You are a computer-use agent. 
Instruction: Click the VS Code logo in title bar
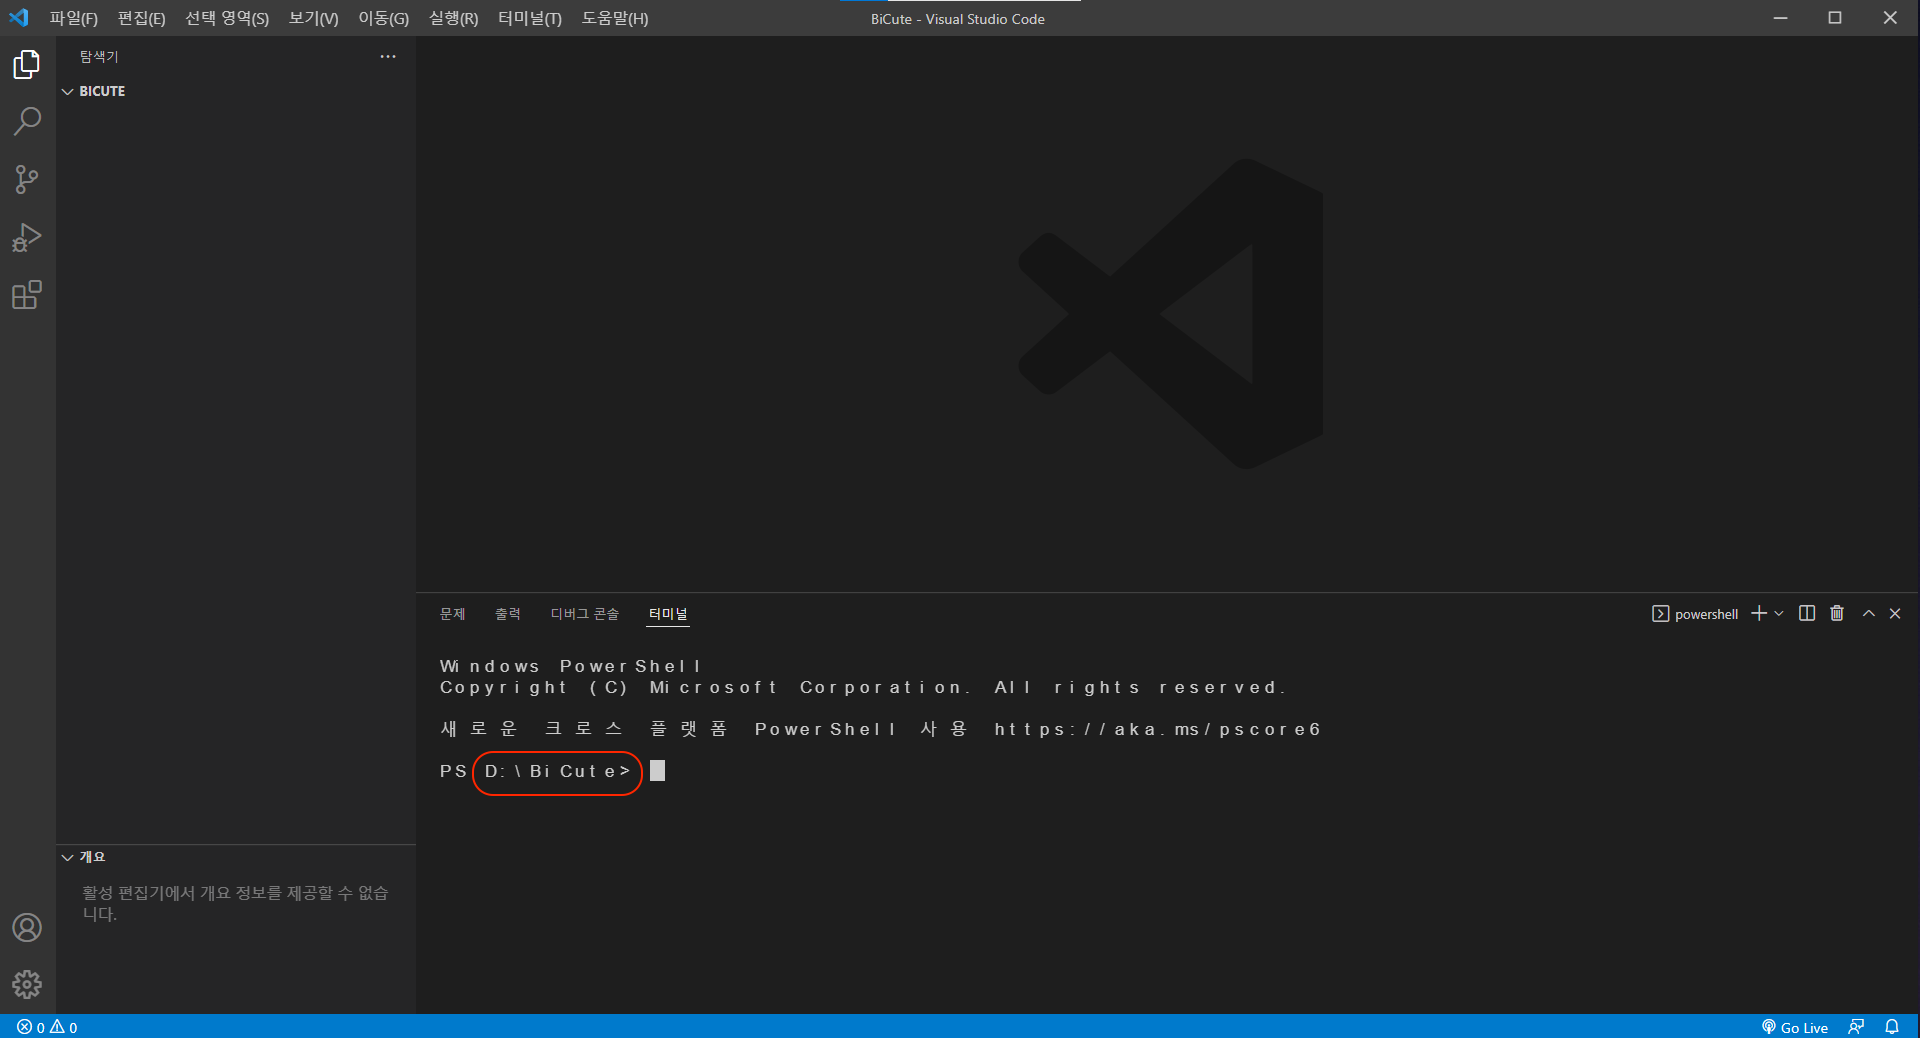click(x=19, y=18)
